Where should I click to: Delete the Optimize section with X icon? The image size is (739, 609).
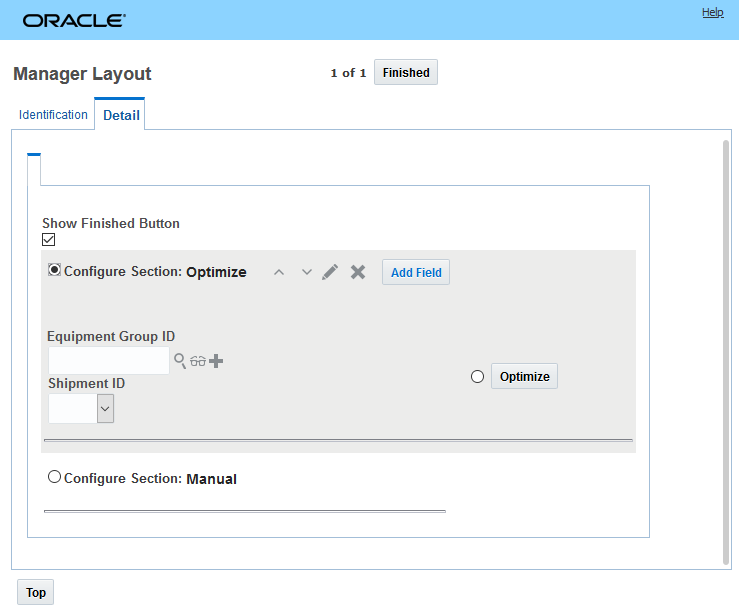(358, 272)
